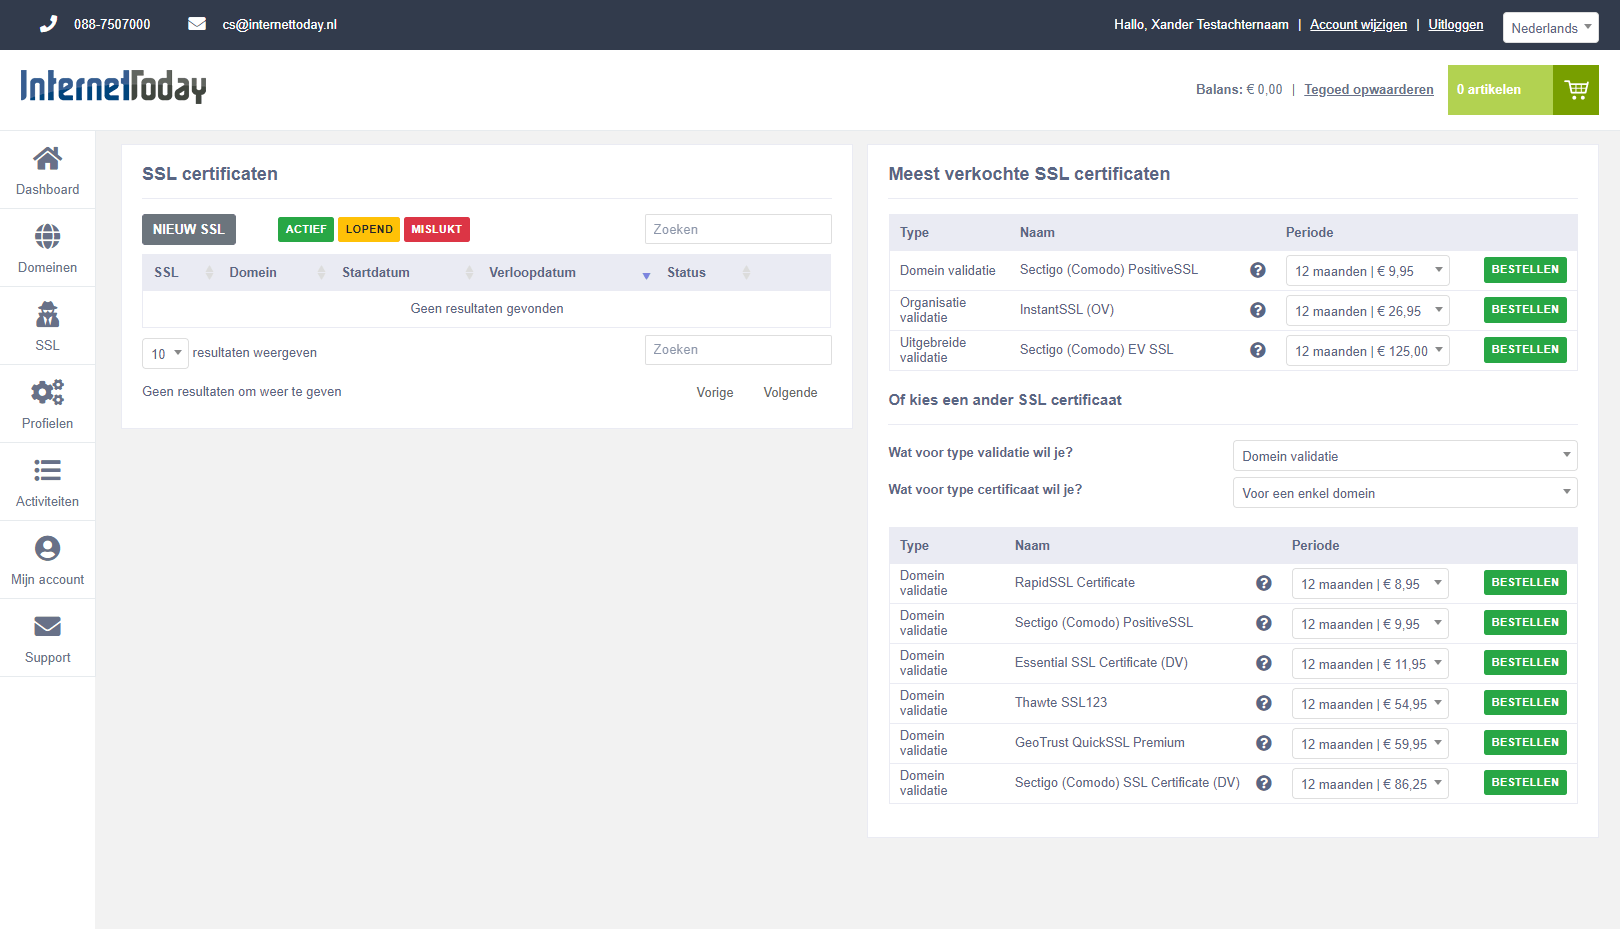Show info for InstantSSL (OV)

[1258, 310]
